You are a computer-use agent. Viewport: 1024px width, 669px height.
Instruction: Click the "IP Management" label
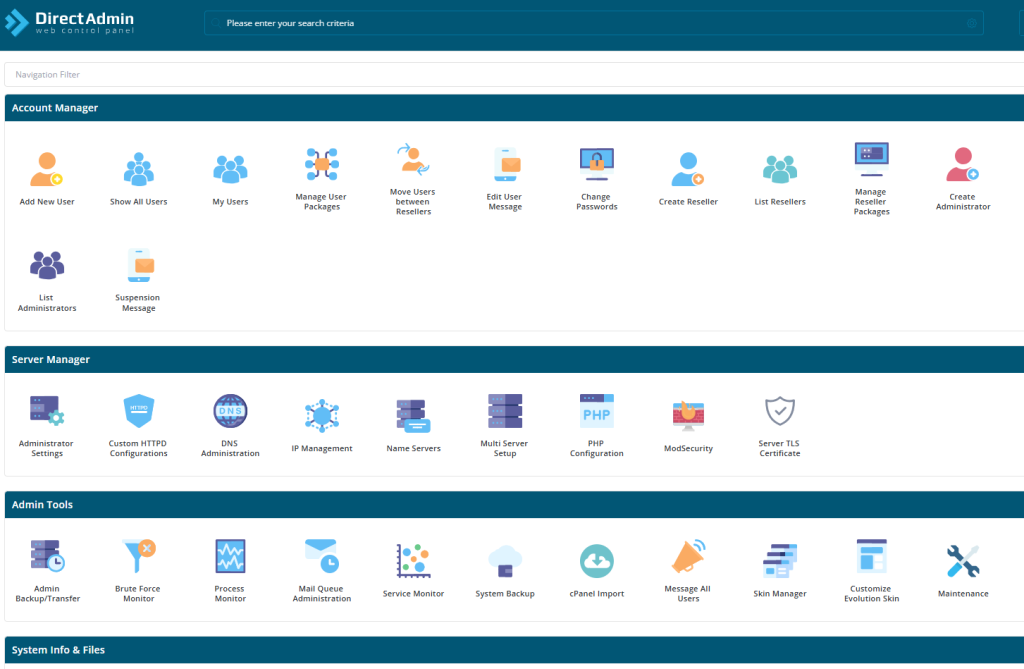[x=322, y=448]
